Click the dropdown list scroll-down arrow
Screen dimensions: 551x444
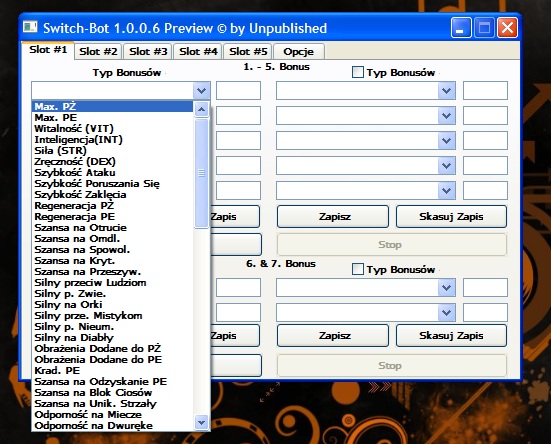[201, 422]
